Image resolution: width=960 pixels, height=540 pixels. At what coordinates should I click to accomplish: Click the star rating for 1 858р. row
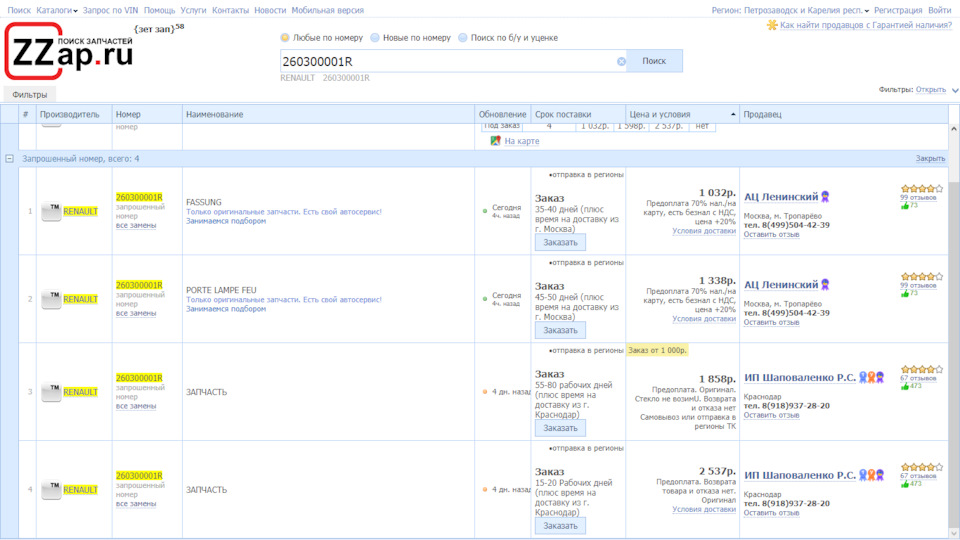[921, 369]
